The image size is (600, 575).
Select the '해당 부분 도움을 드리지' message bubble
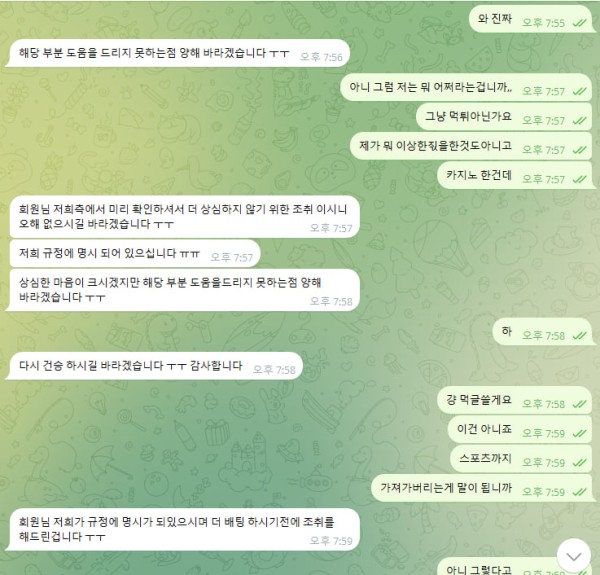coord(178,53)
